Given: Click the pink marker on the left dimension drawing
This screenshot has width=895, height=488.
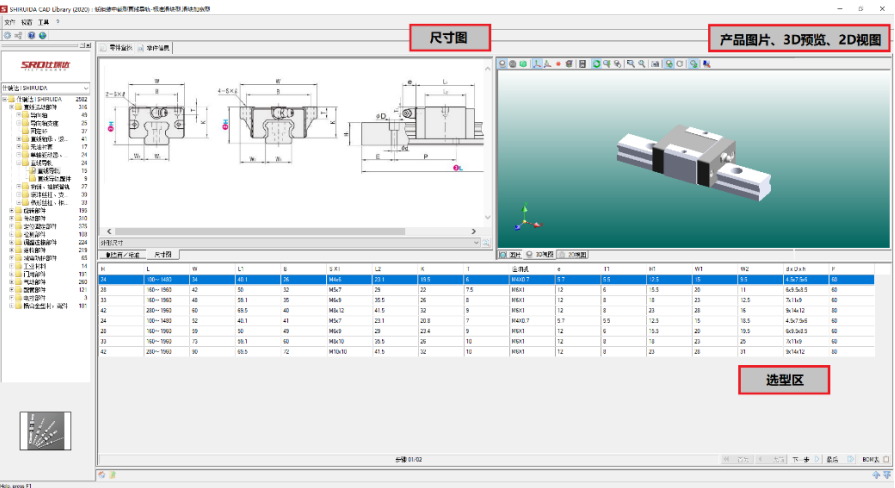Looking at the screenshot, I should pyautogui.click(x=110, y=126).
